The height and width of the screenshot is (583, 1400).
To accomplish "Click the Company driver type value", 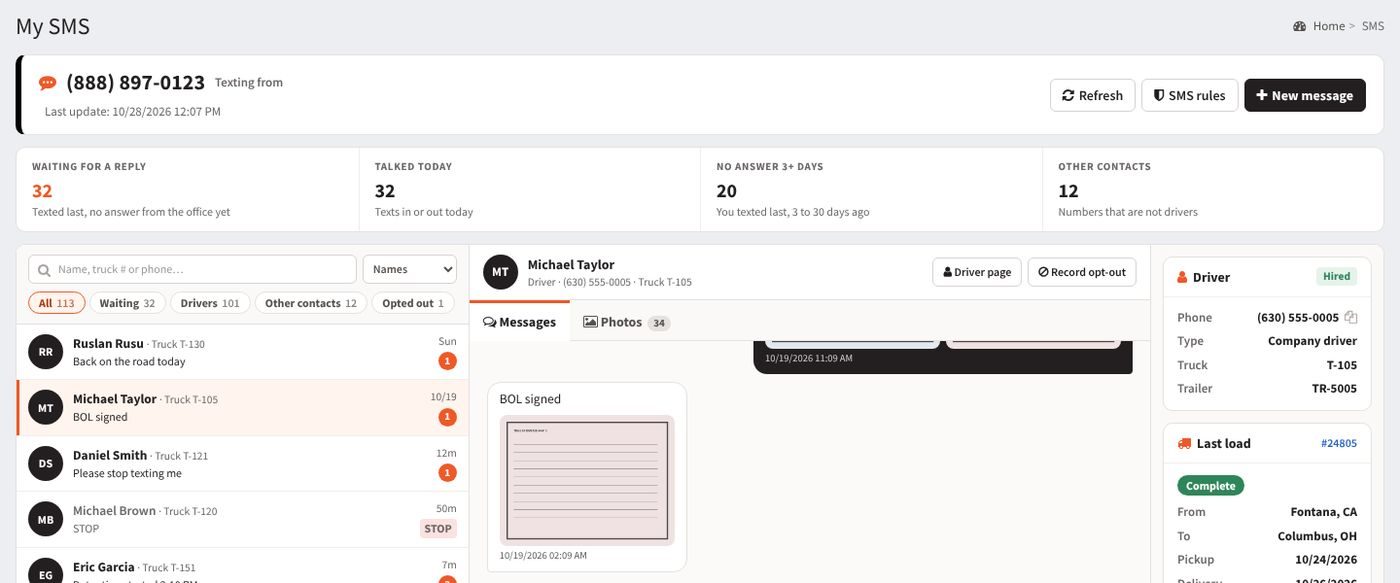I will tap(1310, 341).
